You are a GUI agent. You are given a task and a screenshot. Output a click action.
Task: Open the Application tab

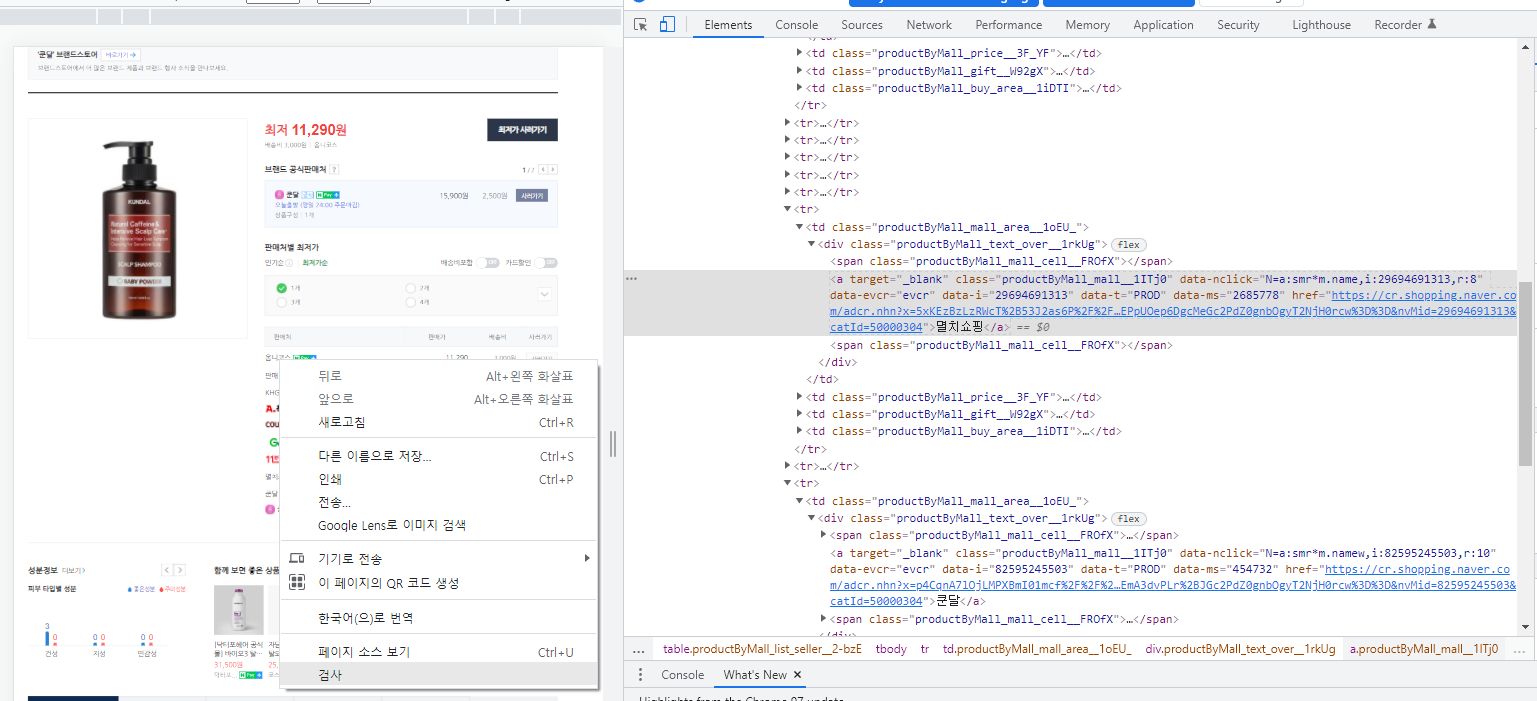(x=1163, y=25)
